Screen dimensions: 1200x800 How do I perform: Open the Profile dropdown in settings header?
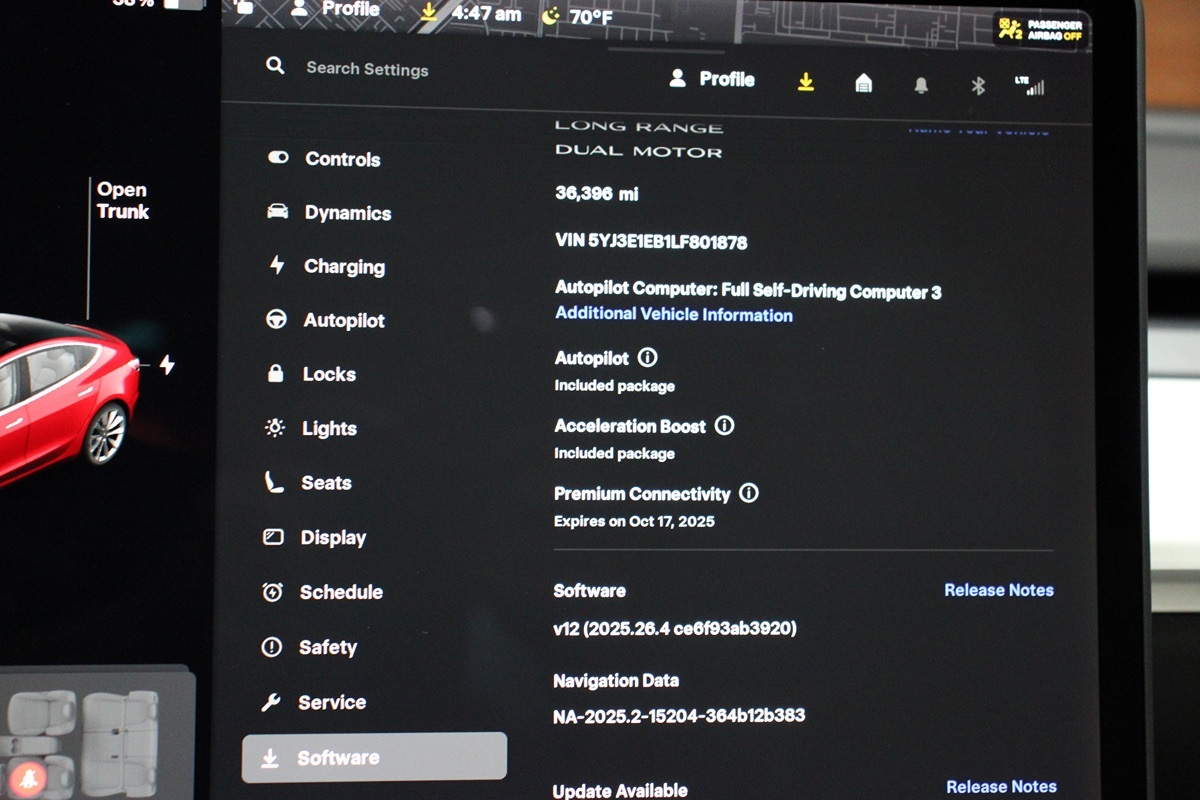coord(712,80)
